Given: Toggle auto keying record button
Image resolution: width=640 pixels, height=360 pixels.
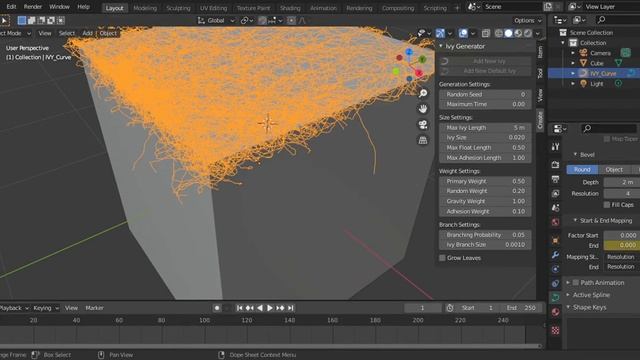Looking at the screenshot, I should click(217, 308).
